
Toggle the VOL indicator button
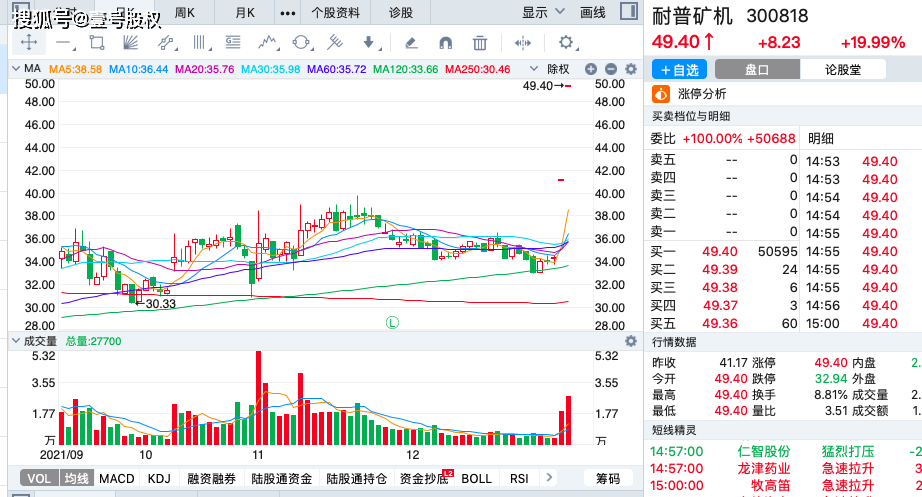click(x=39, y=478)
